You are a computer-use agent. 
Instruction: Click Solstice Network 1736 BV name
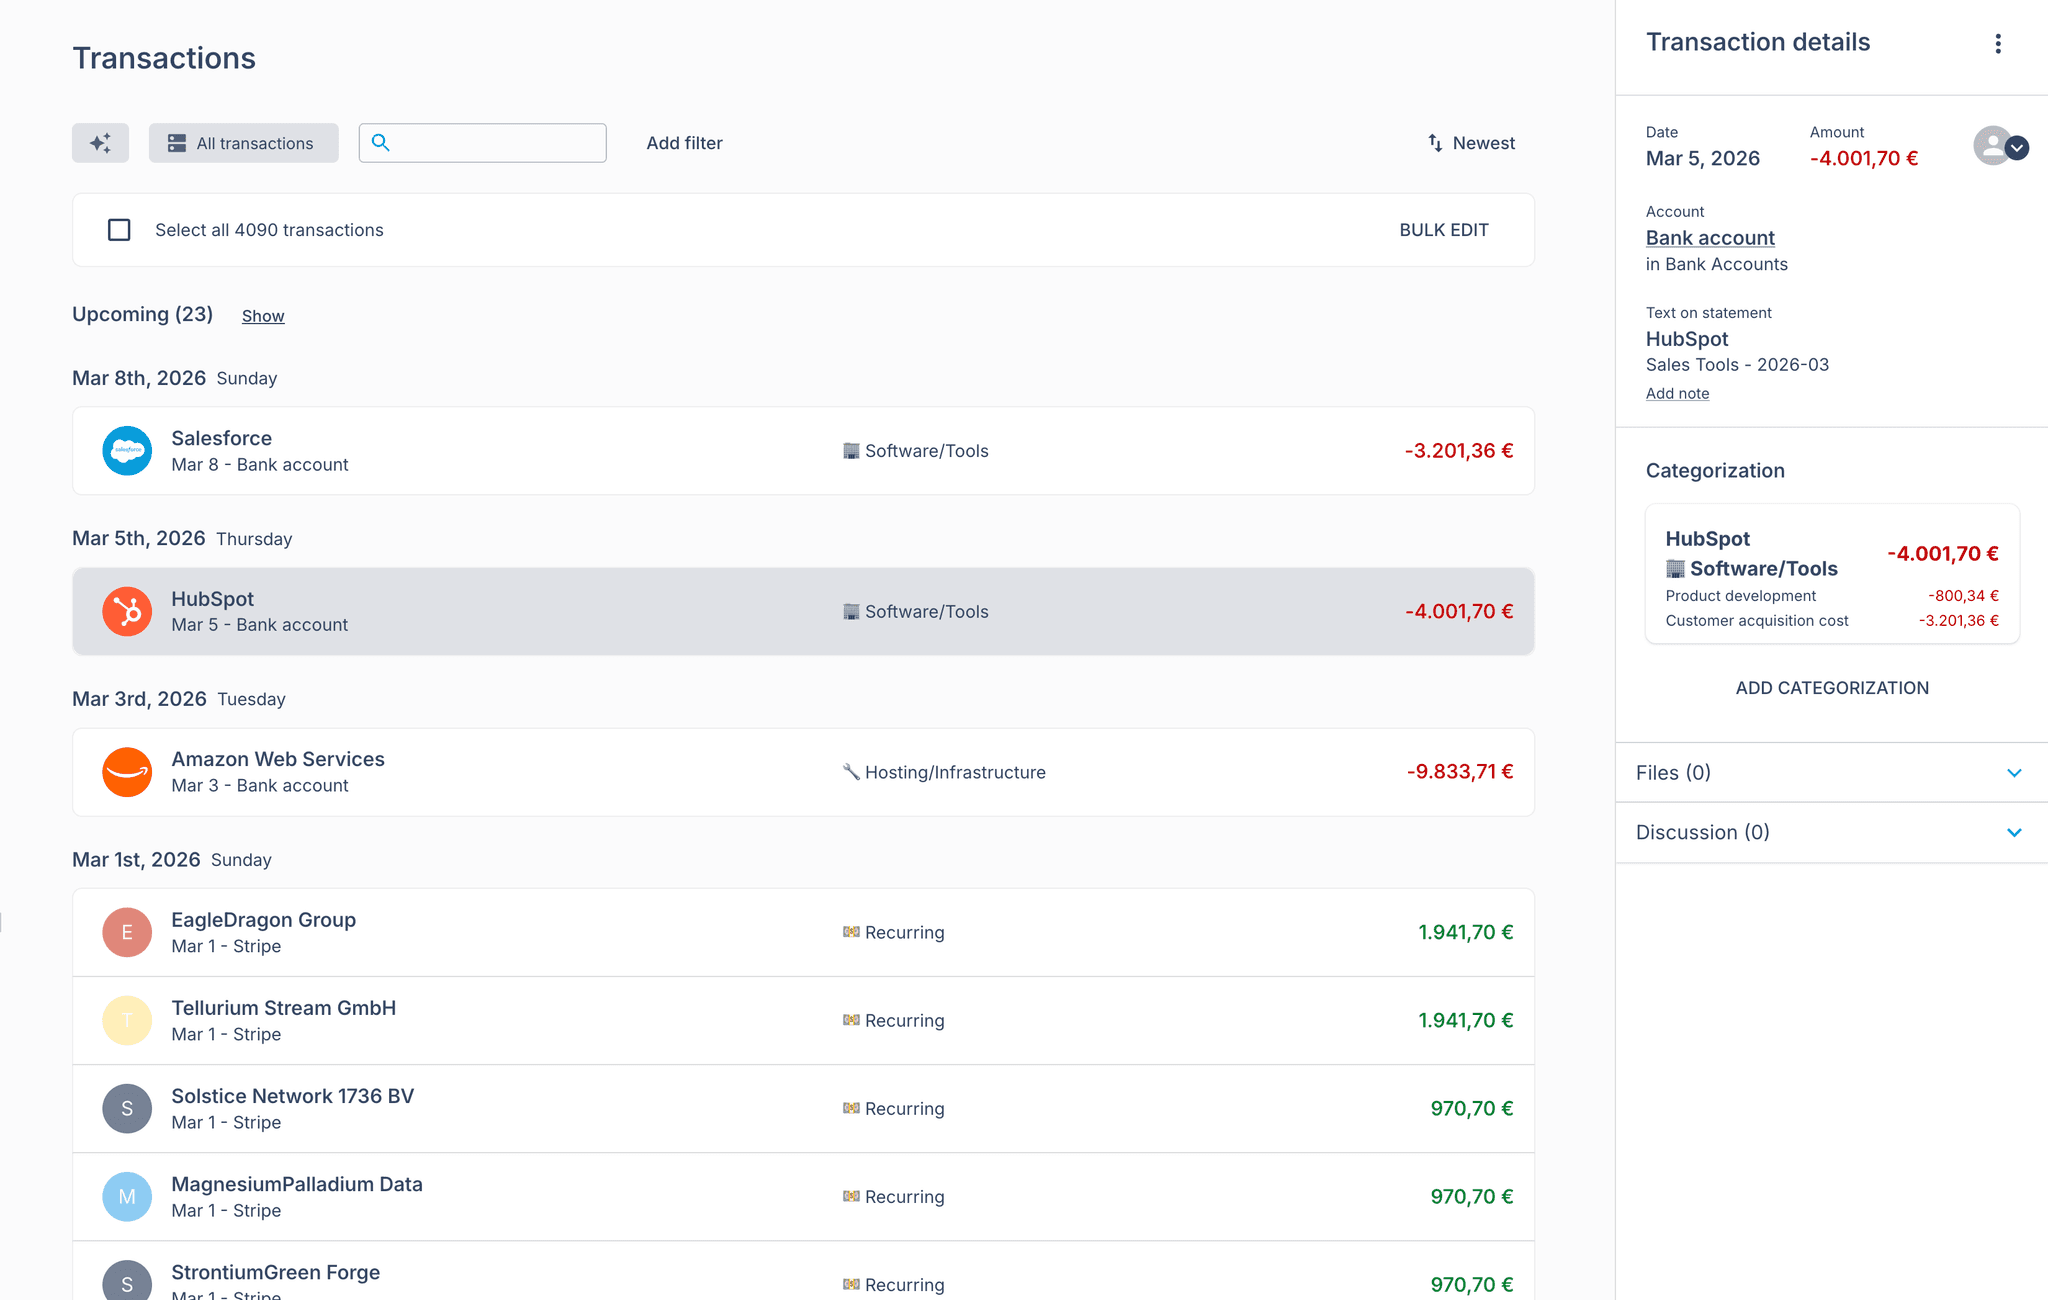tap(292, 1096)
